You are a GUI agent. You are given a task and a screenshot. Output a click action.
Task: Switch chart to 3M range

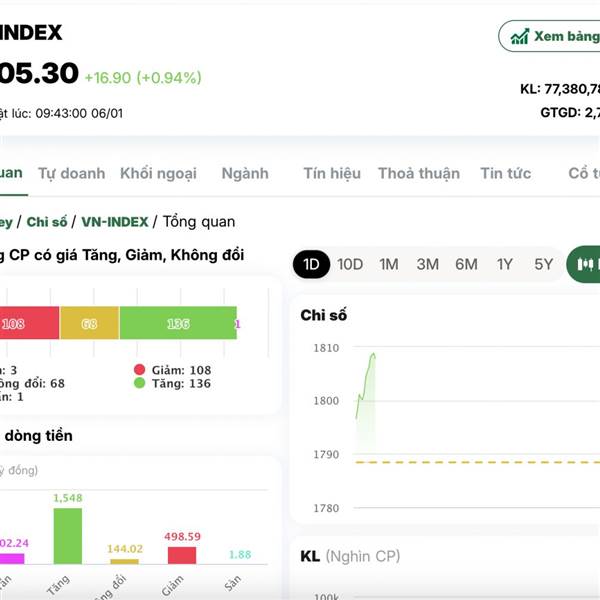pos(427,264)
